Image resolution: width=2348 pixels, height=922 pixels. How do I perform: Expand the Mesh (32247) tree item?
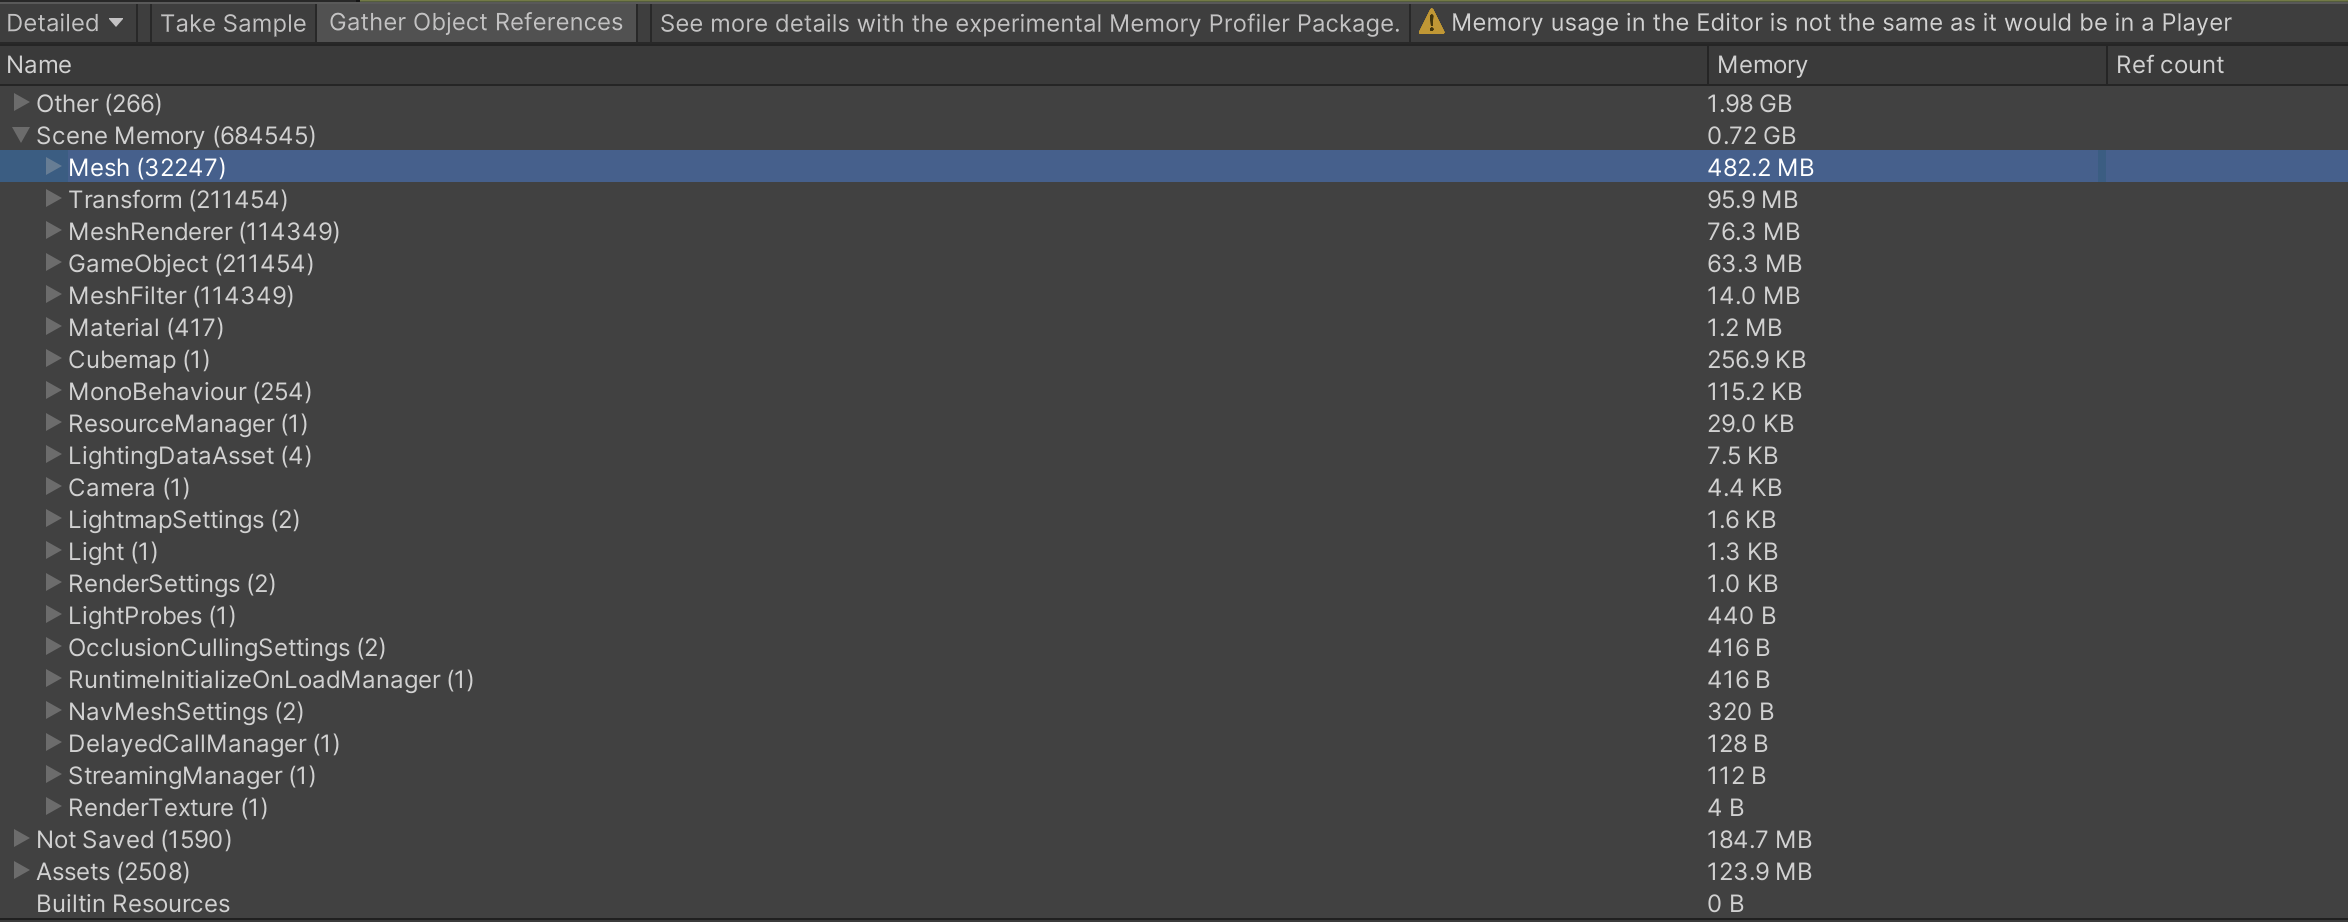[52, 167]
